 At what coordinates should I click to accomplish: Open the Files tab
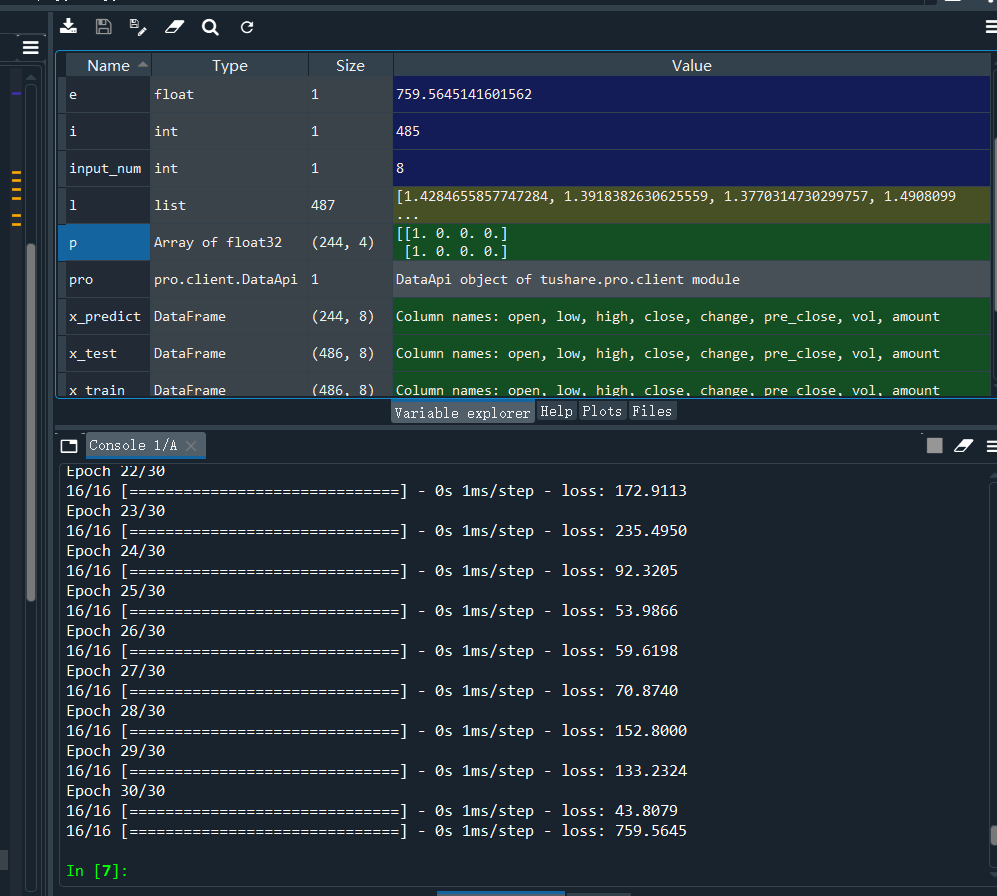652,411
